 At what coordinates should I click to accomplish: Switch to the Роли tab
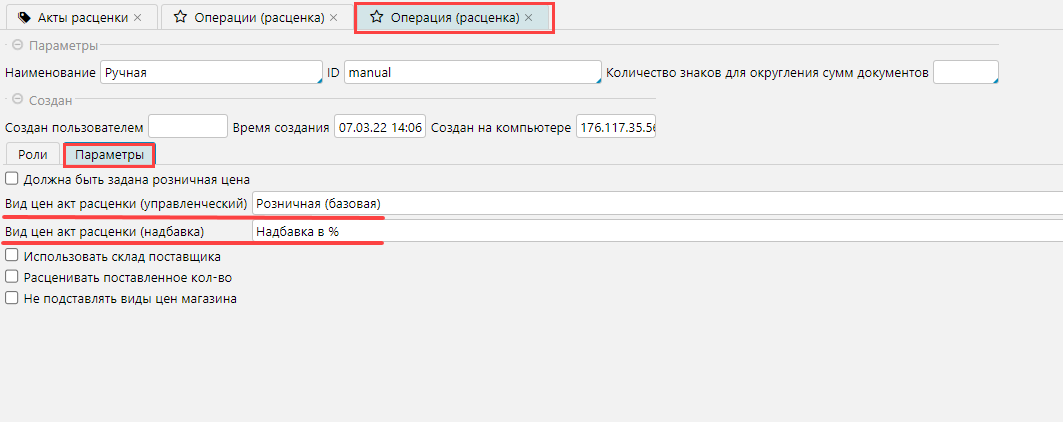click(33, 154)
